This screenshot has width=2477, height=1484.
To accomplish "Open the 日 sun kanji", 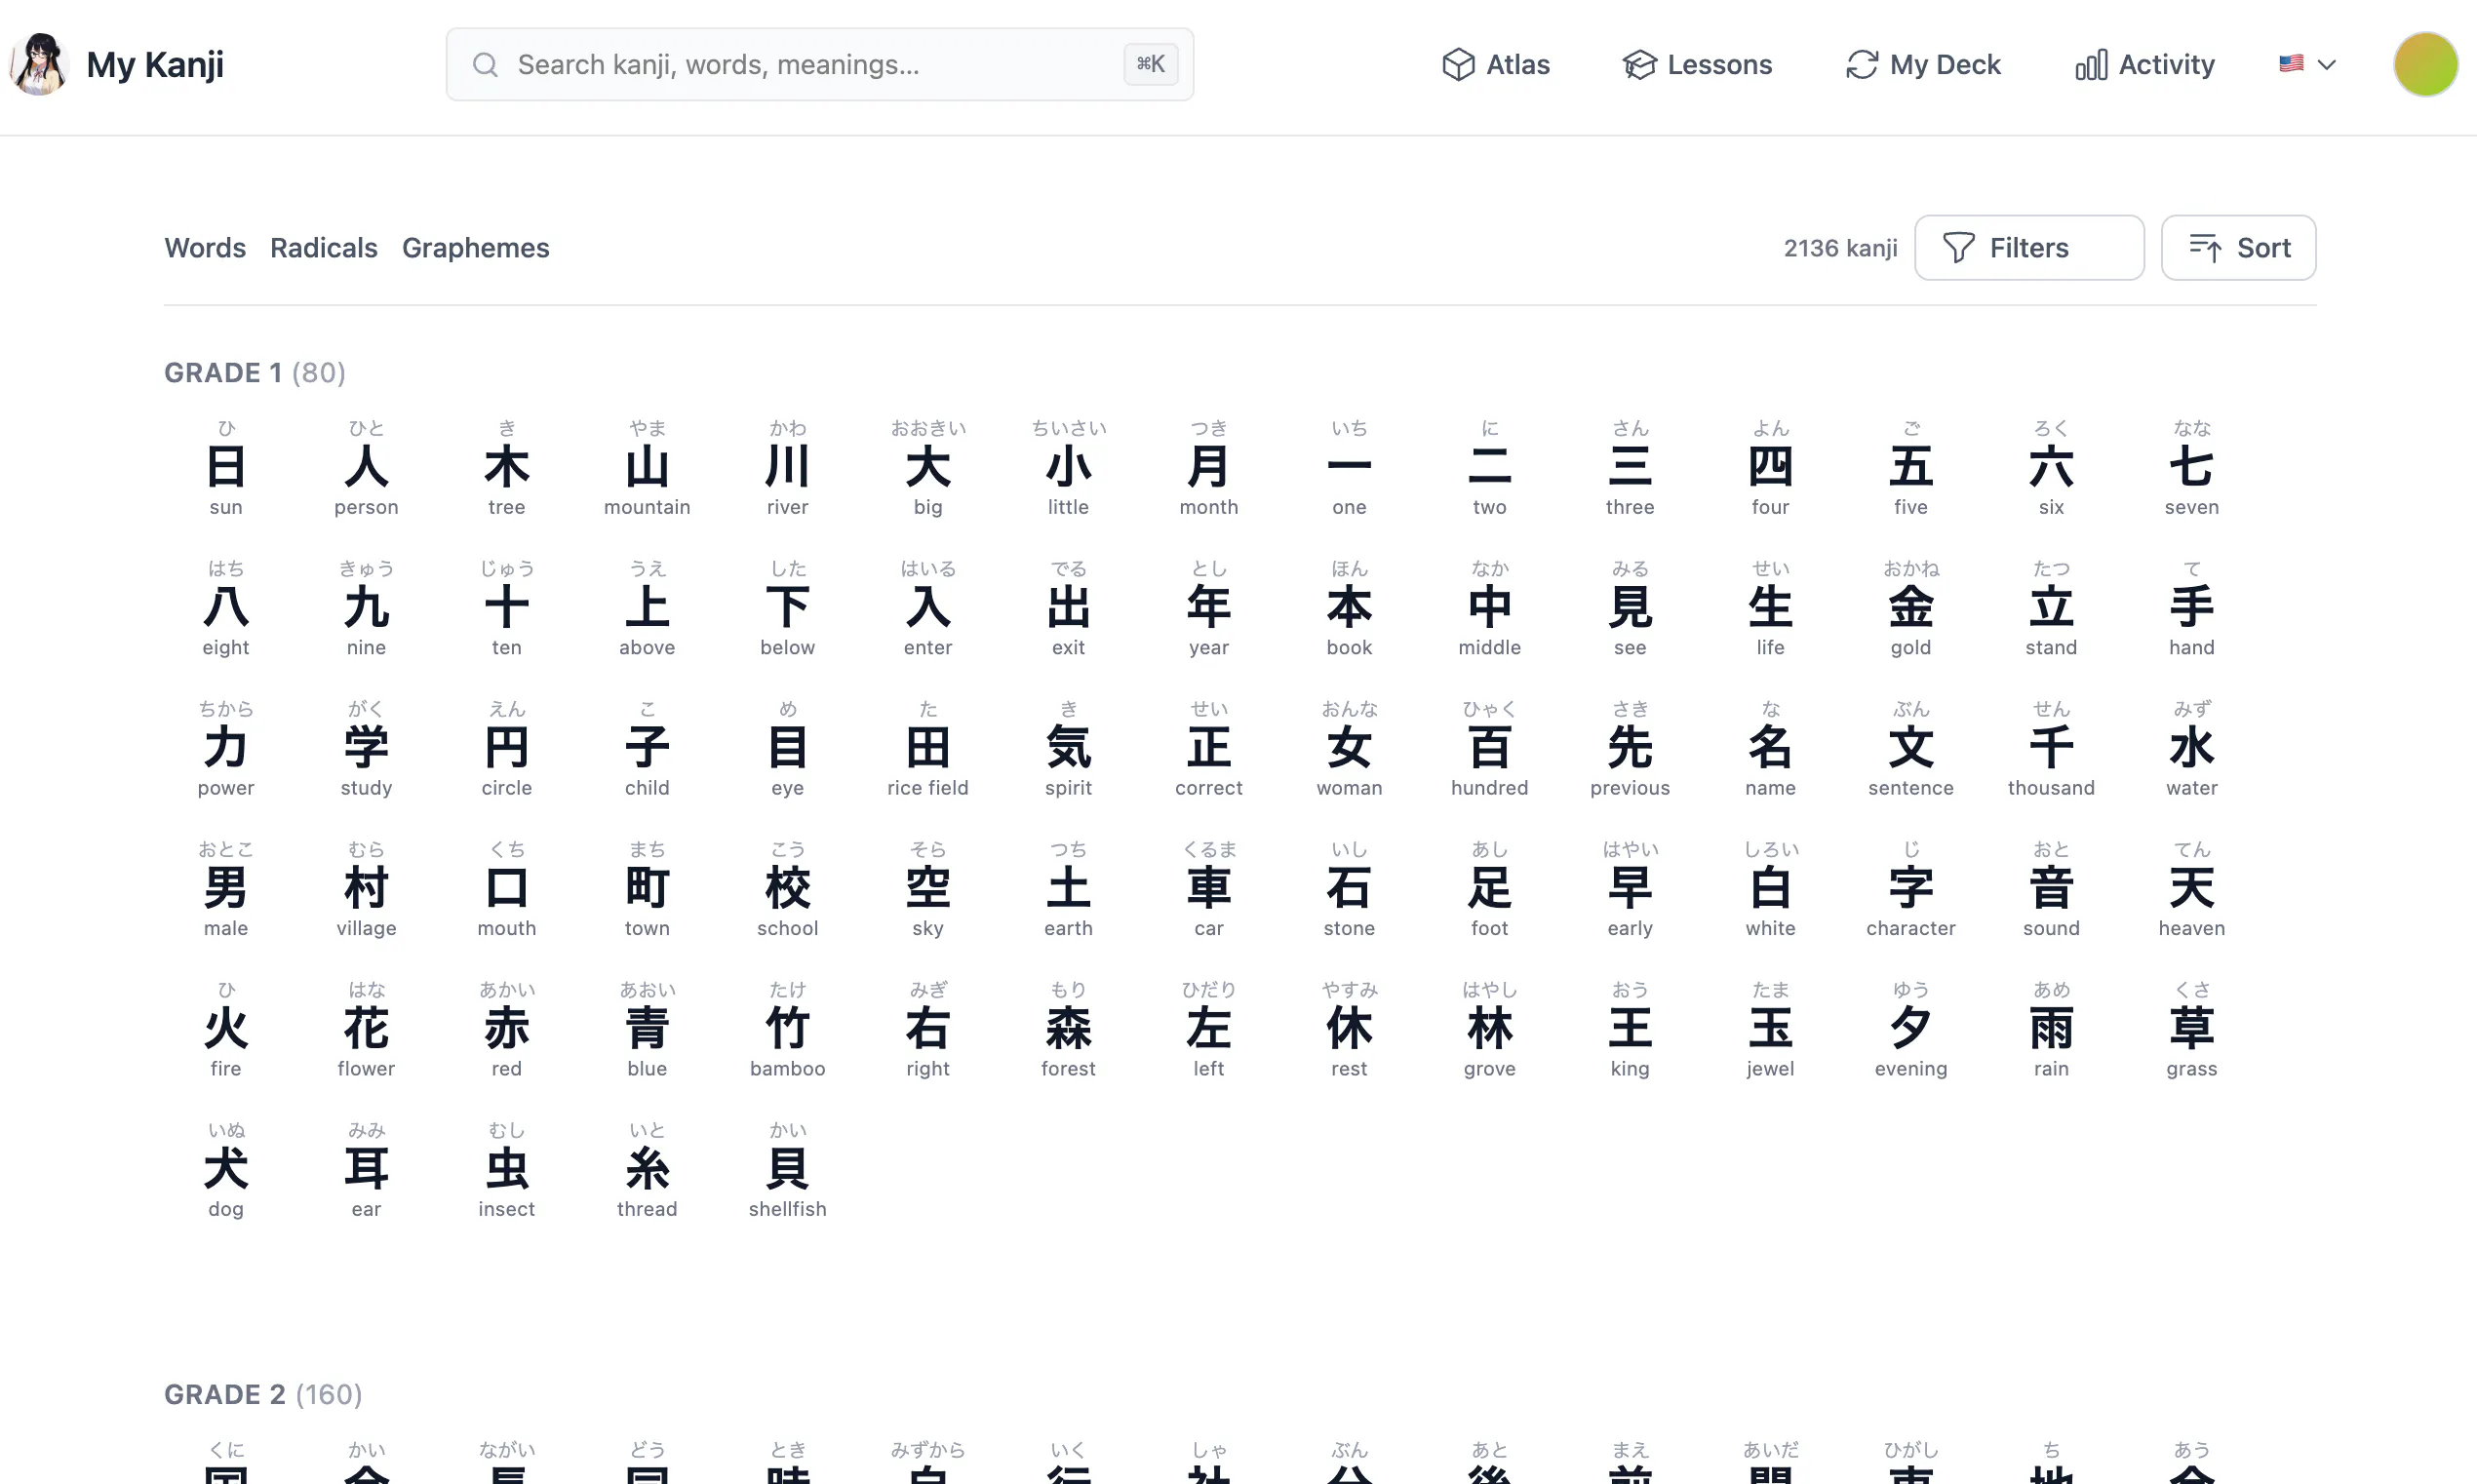I will pyautogui.click(x=226, y=467).
